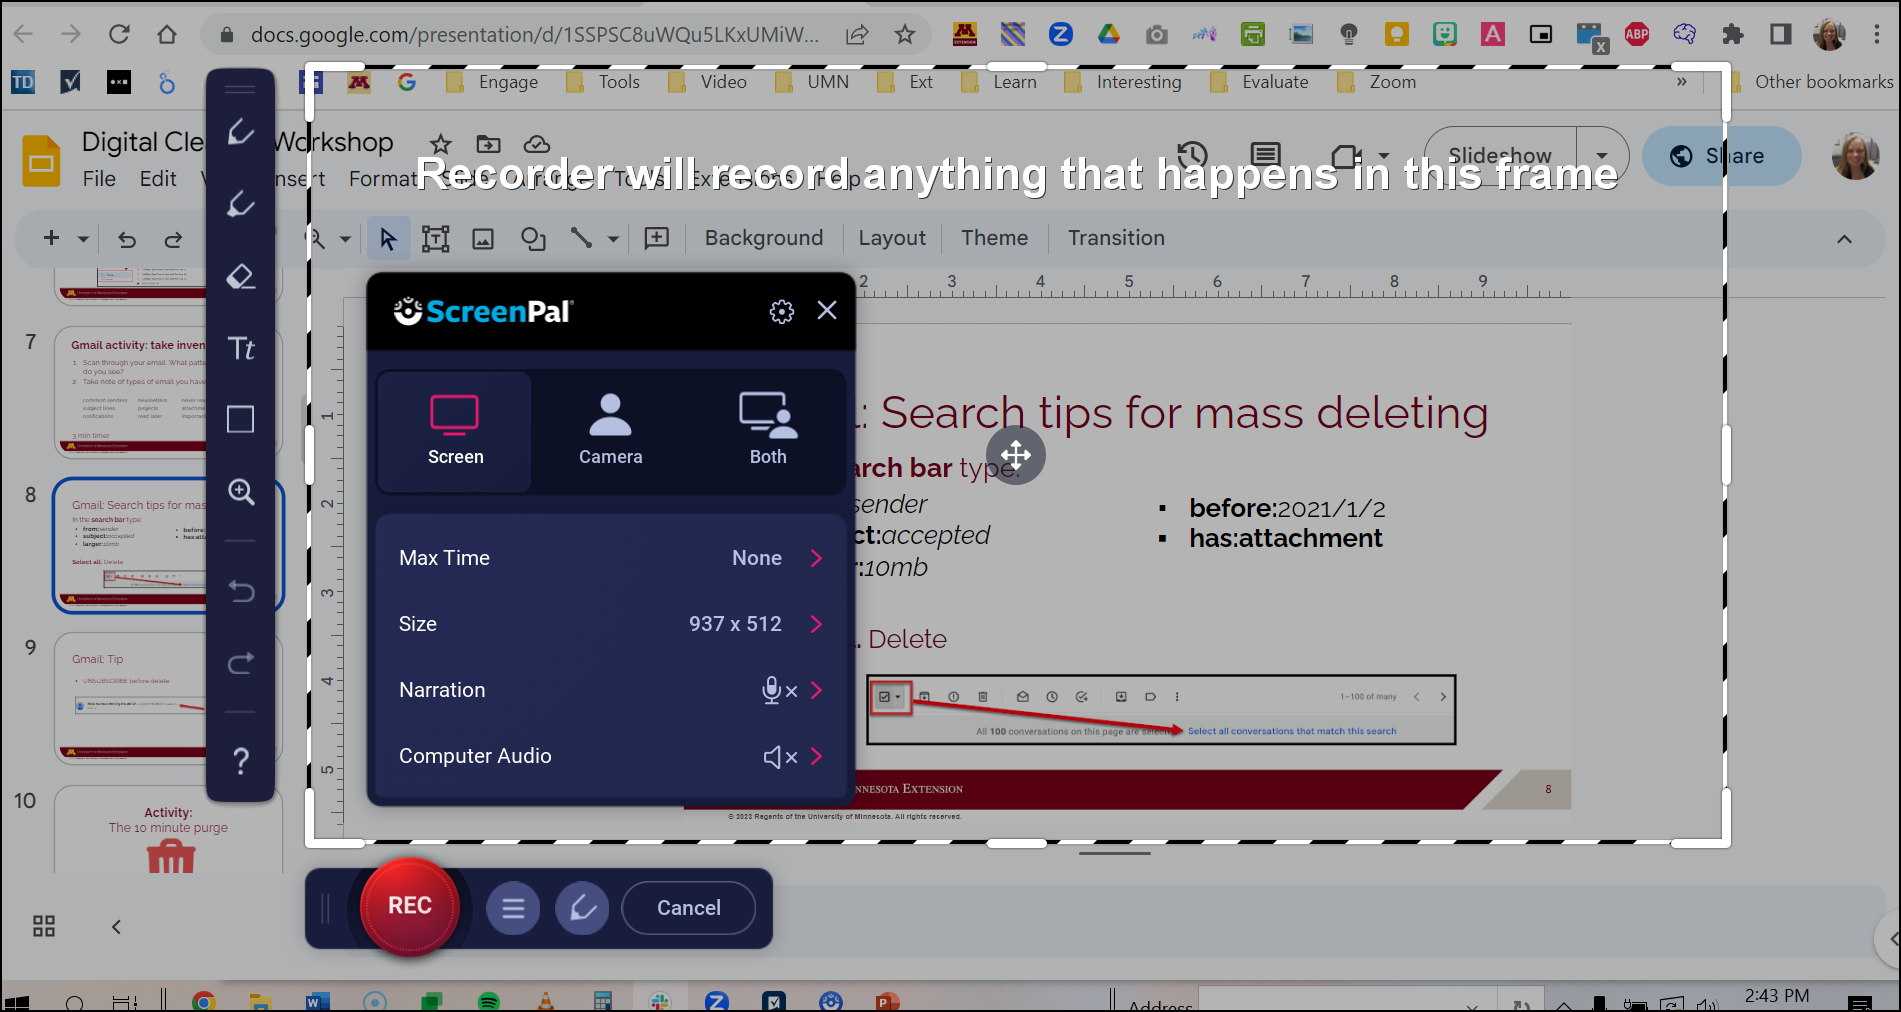Click the new slide plus button

point(52,238)
